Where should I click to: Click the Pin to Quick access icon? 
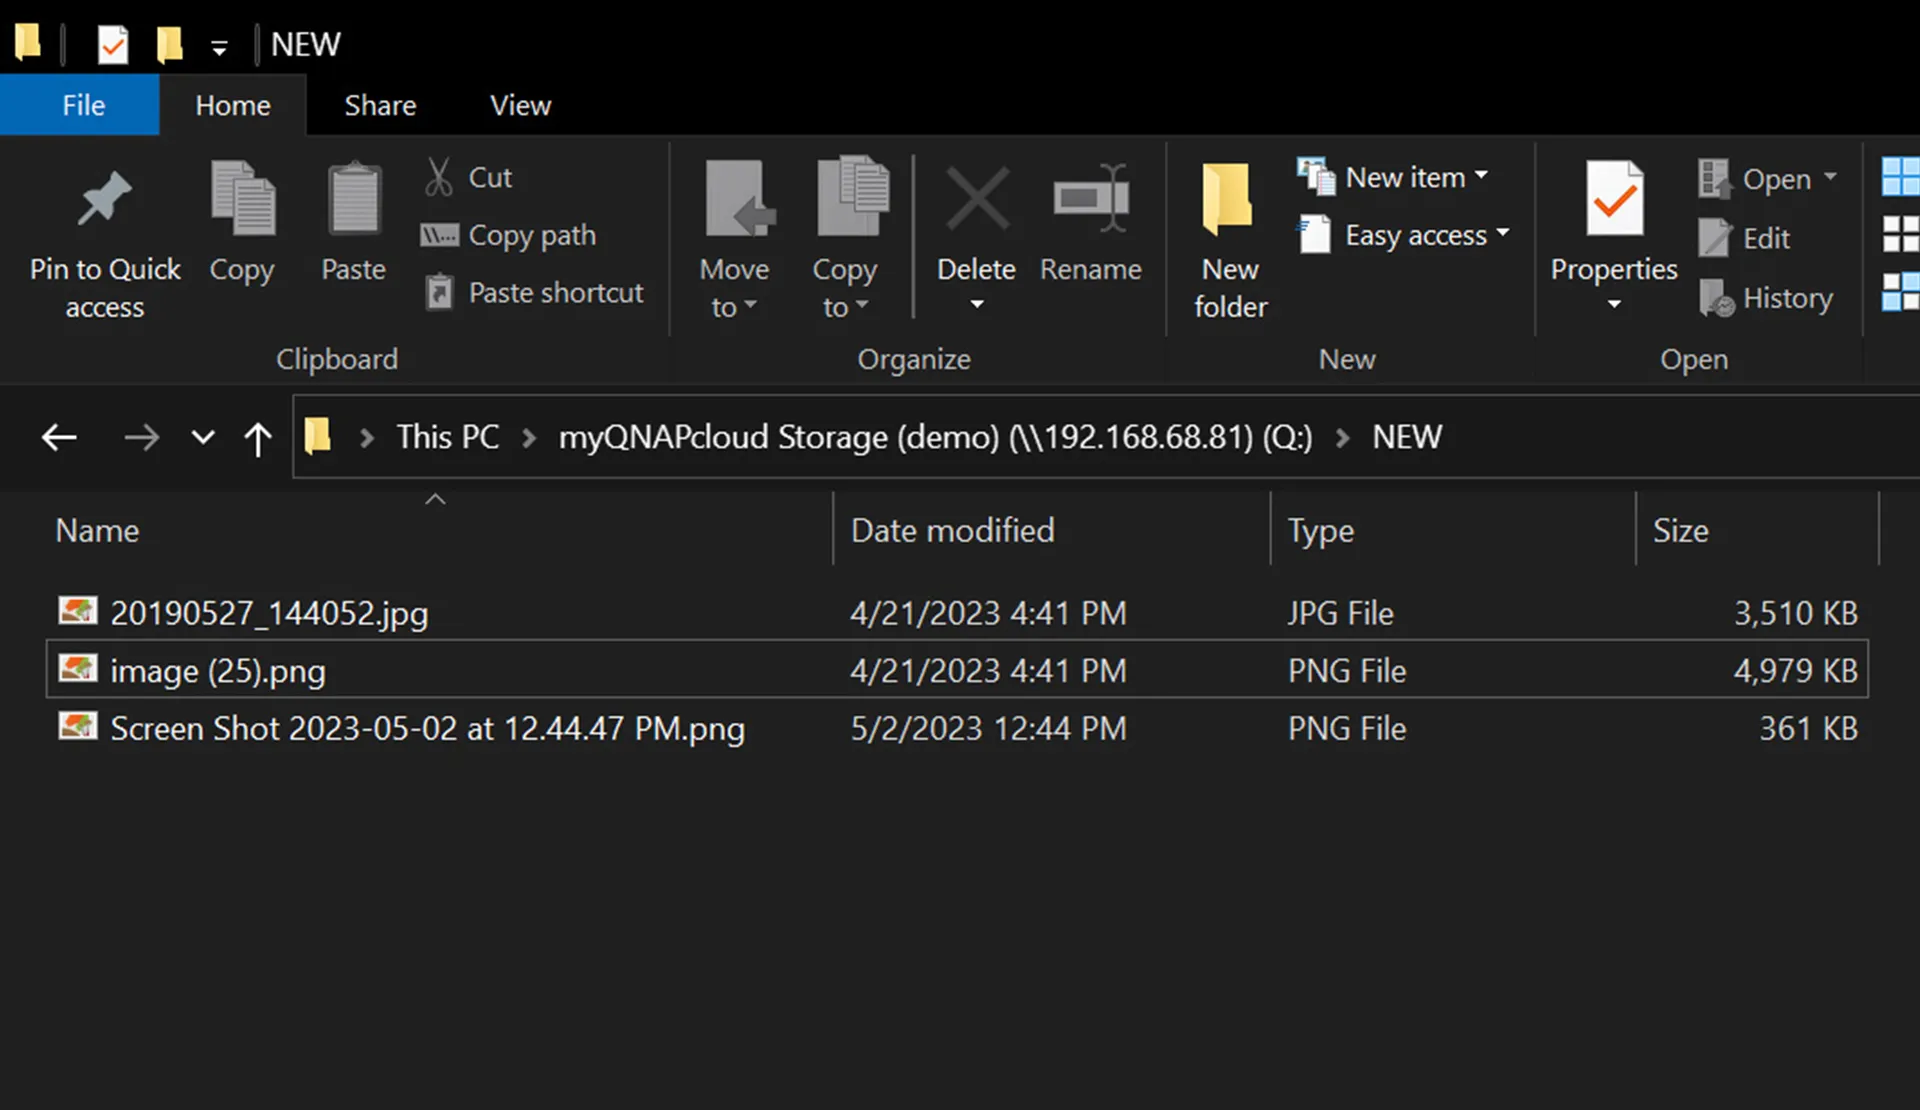point(104,200)
